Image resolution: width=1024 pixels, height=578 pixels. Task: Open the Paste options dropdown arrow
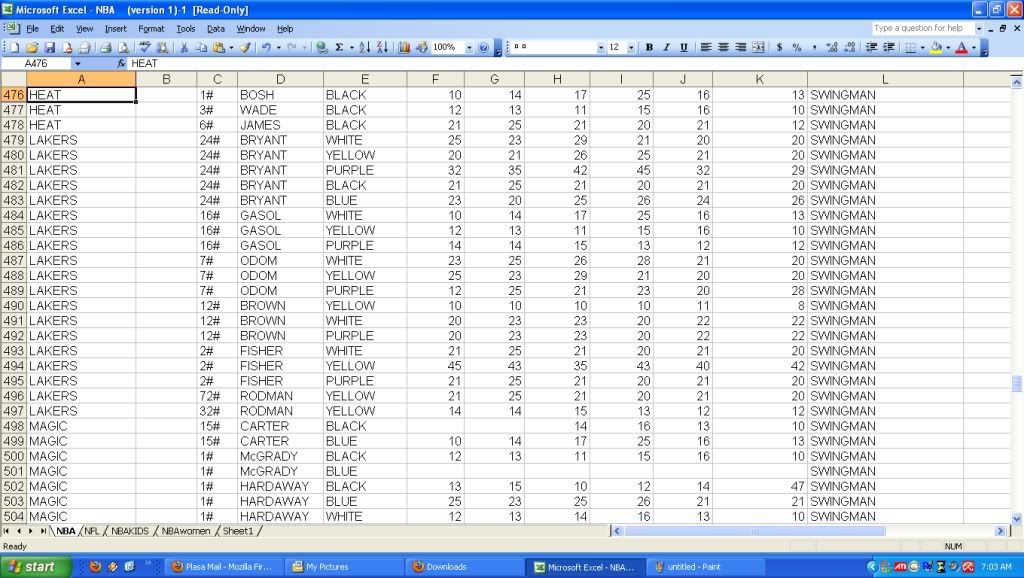tap(231, 47)
